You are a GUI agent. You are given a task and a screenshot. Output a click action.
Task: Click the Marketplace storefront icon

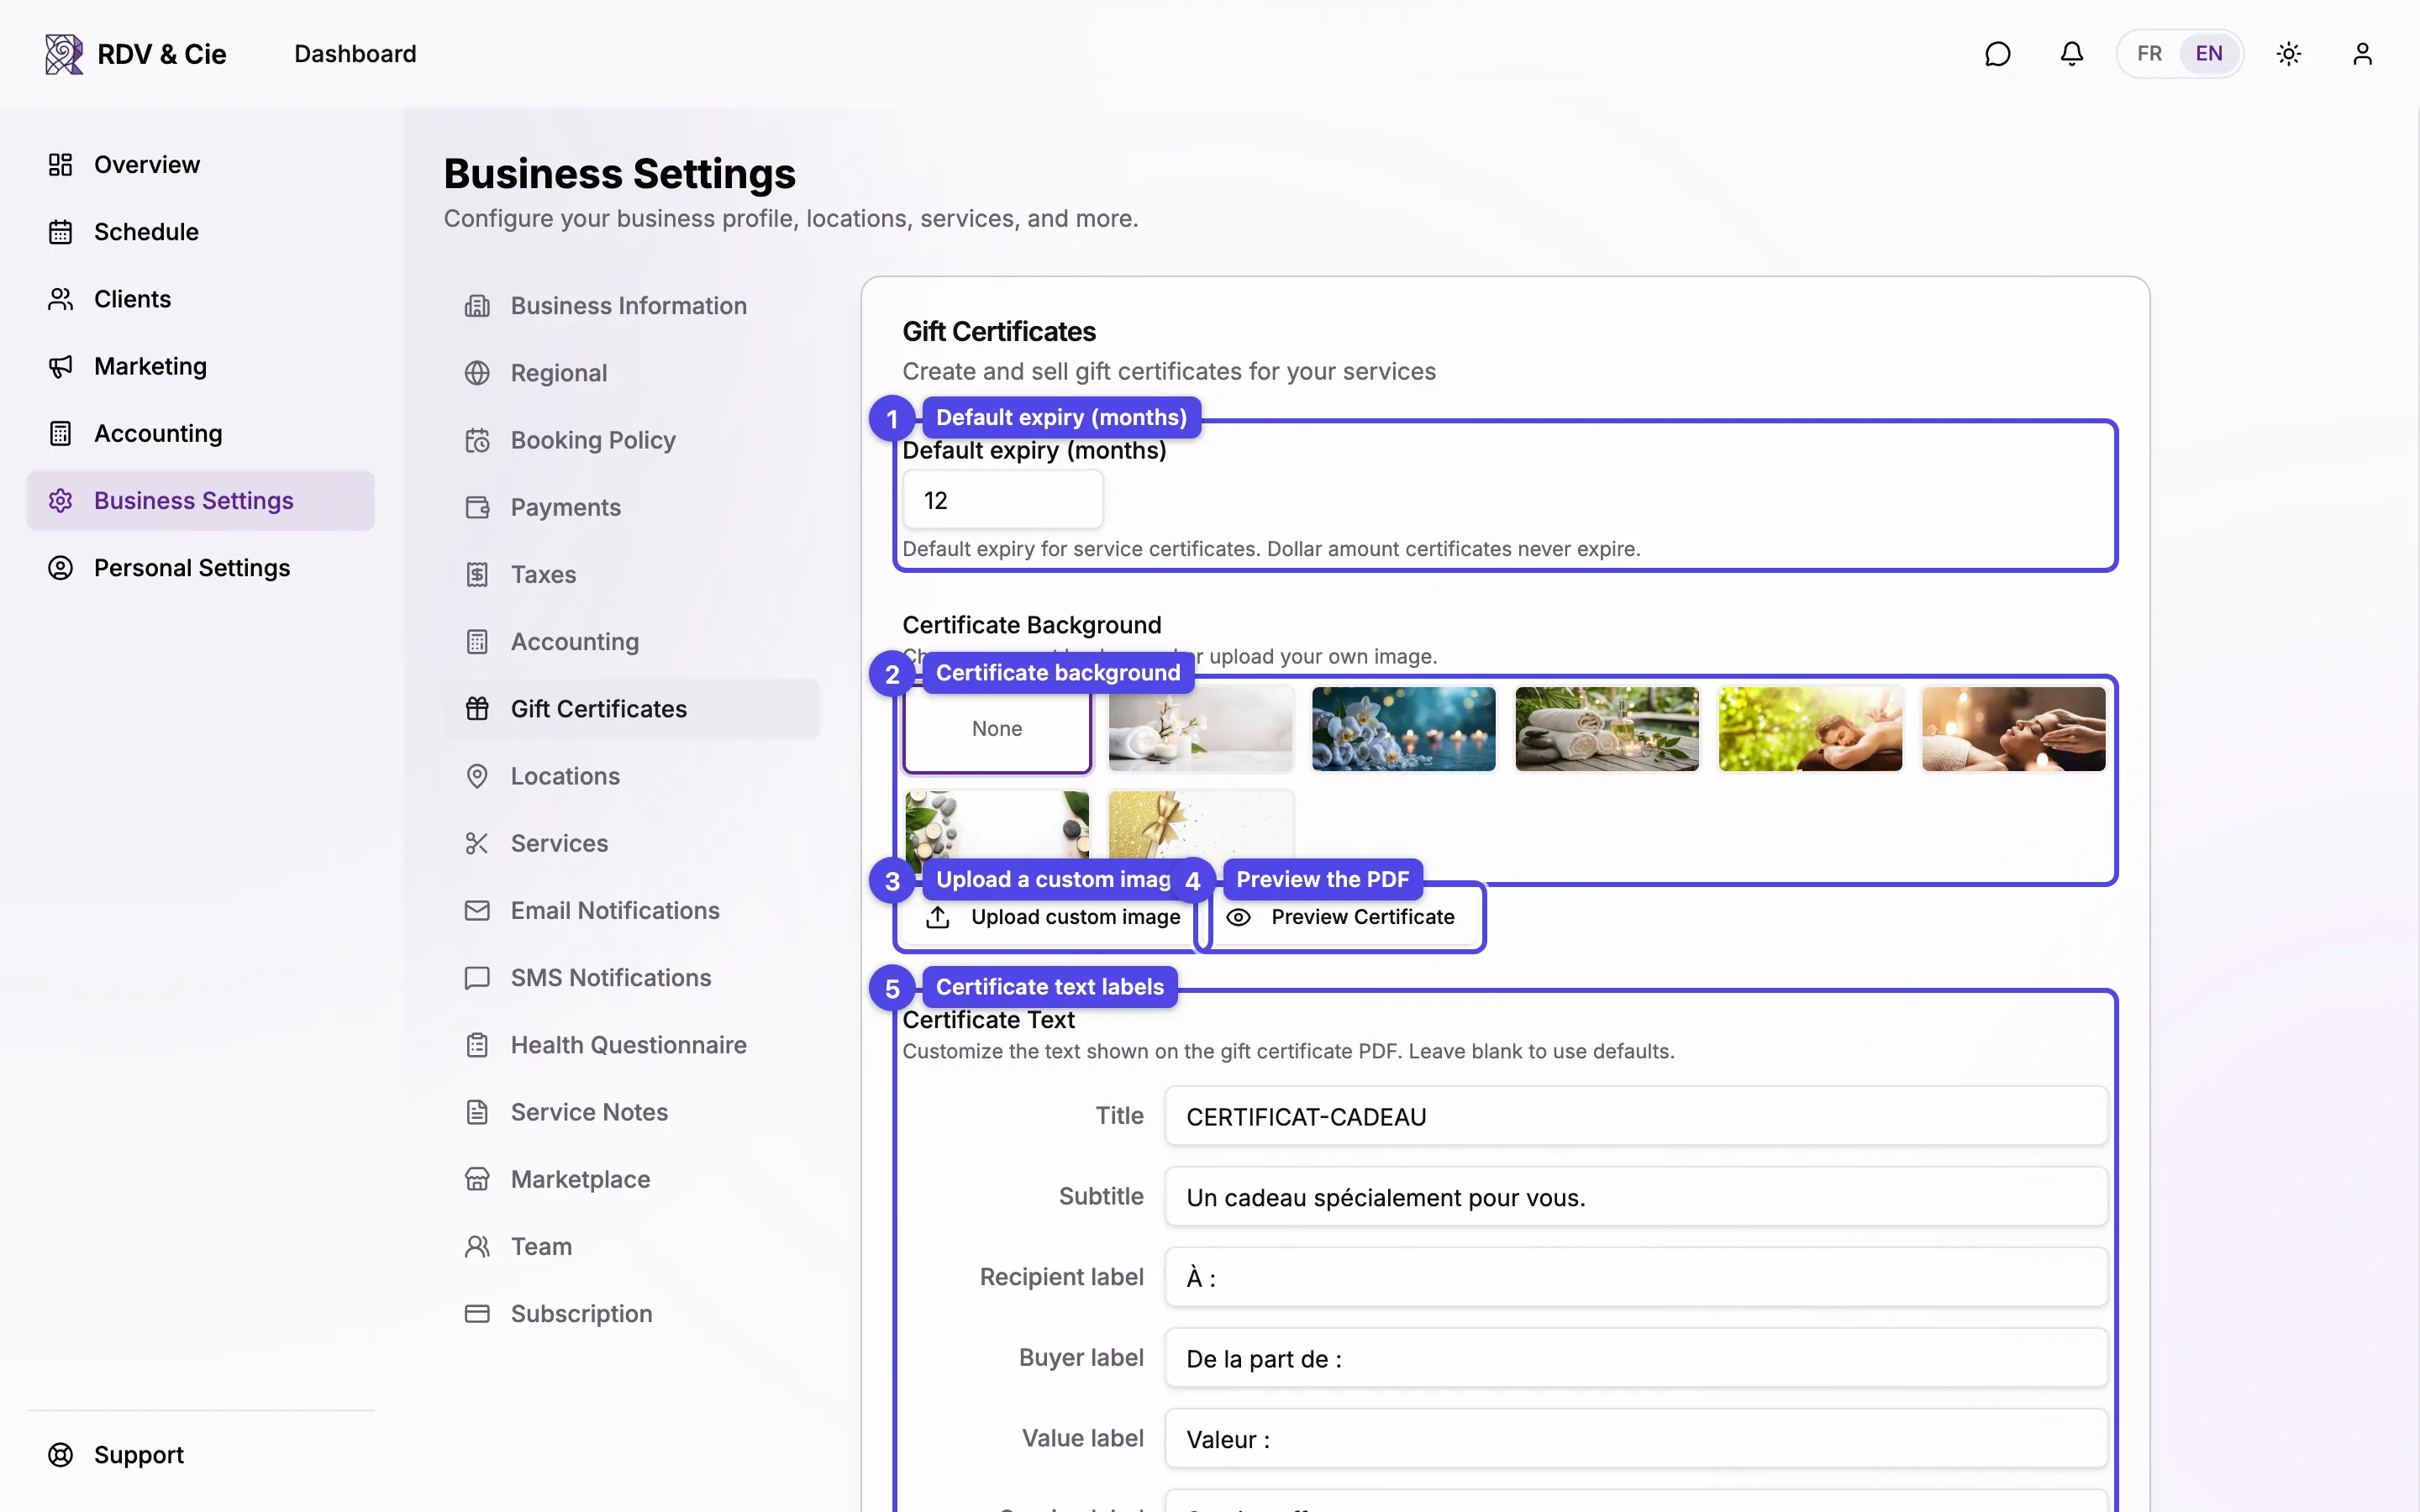coord(477,1179)
